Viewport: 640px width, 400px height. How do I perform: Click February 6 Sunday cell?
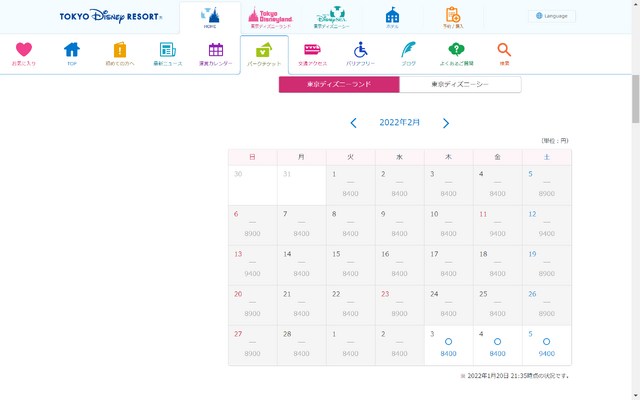coord(253,225)
